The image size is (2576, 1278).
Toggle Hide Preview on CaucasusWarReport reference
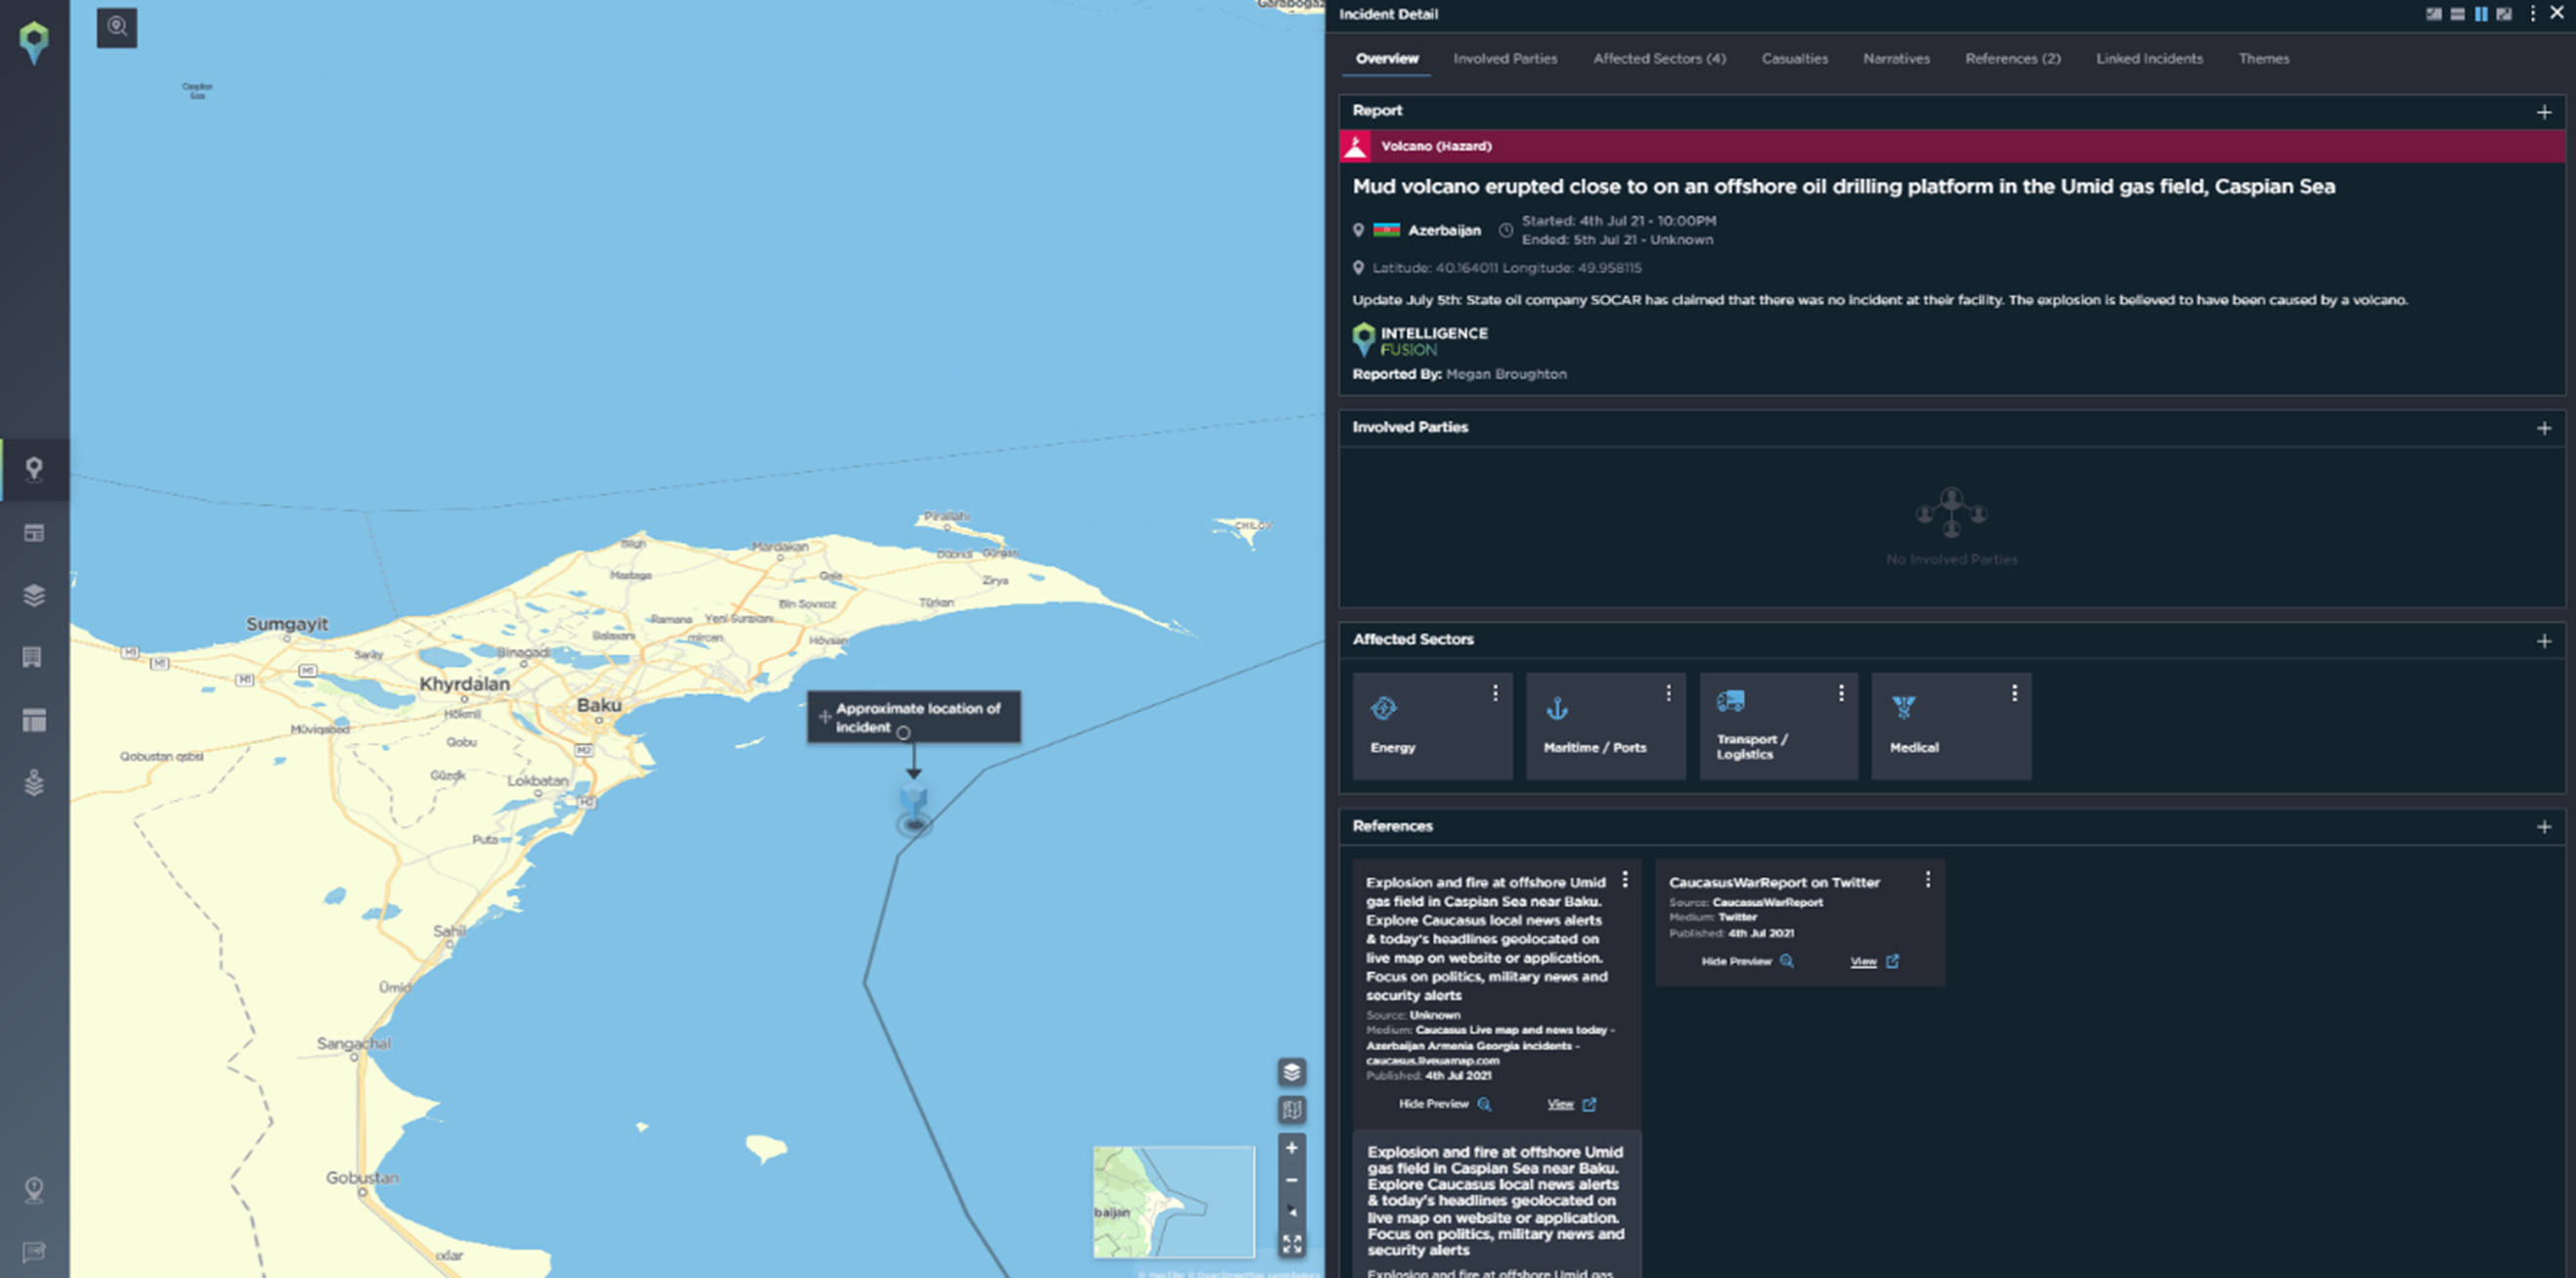pyautogui.click(x=1747, y=961)
